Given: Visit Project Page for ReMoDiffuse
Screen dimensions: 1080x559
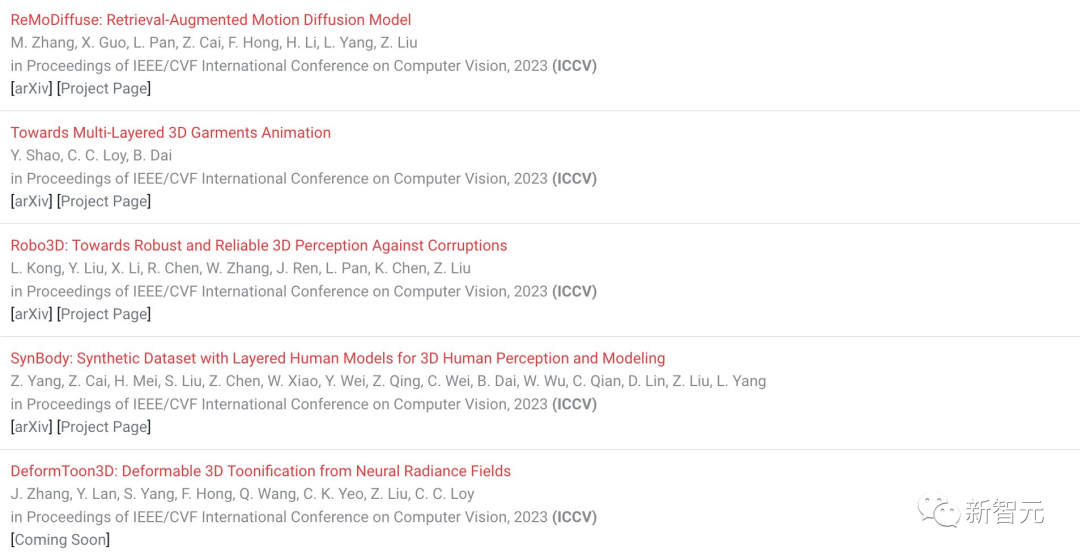Looking at the screenshot, I should (x=104, y=88).
